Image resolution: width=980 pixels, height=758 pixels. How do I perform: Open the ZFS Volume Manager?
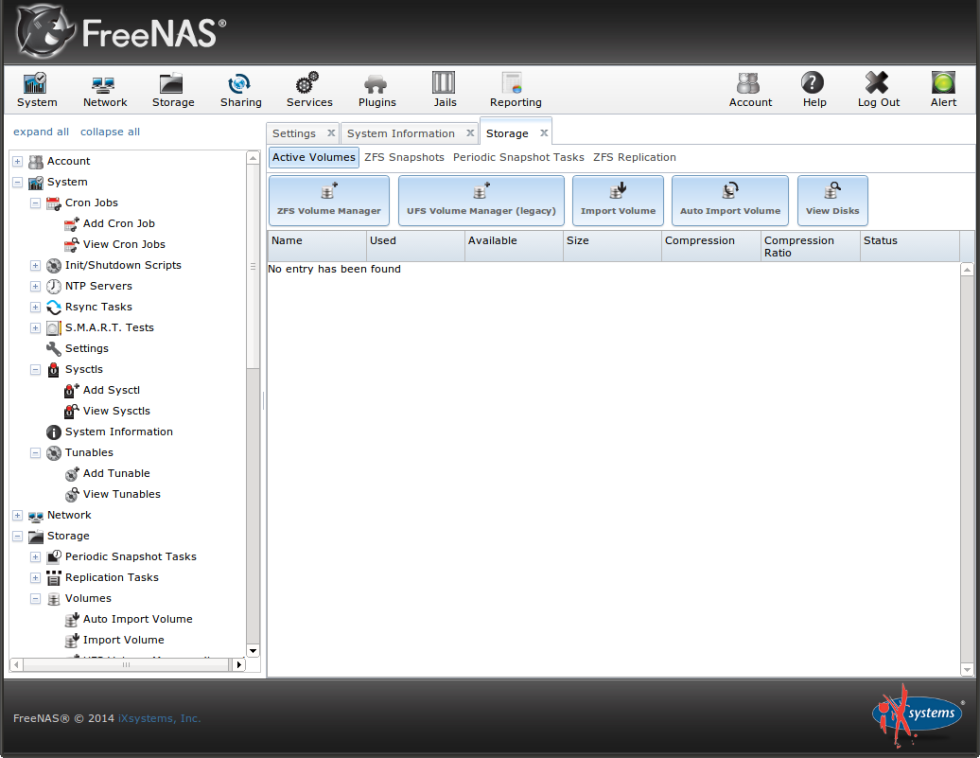tap(328, 200)
